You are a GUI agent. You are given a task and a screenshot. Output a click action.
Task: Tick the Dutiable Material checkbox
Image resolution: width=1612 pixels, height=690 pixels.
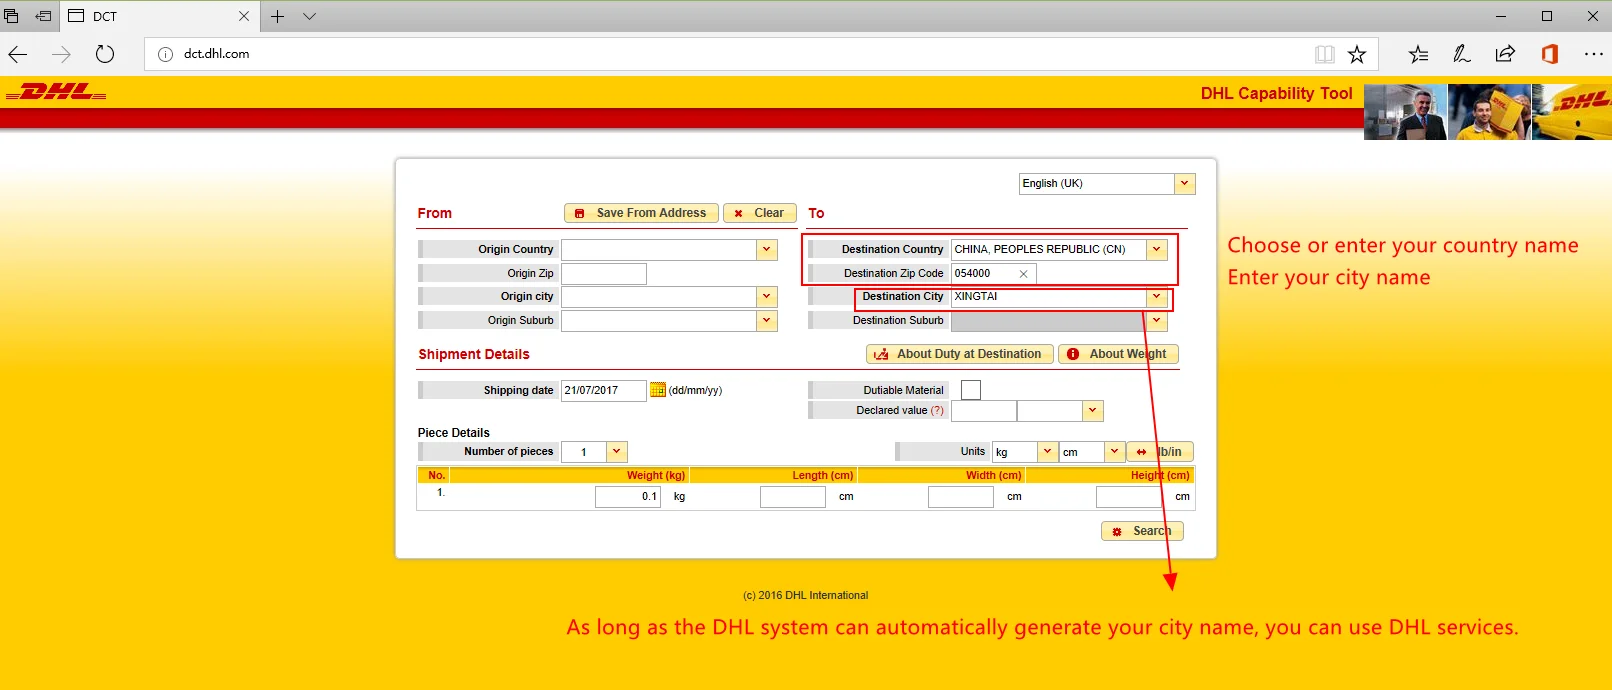click(x=971, y=390)
